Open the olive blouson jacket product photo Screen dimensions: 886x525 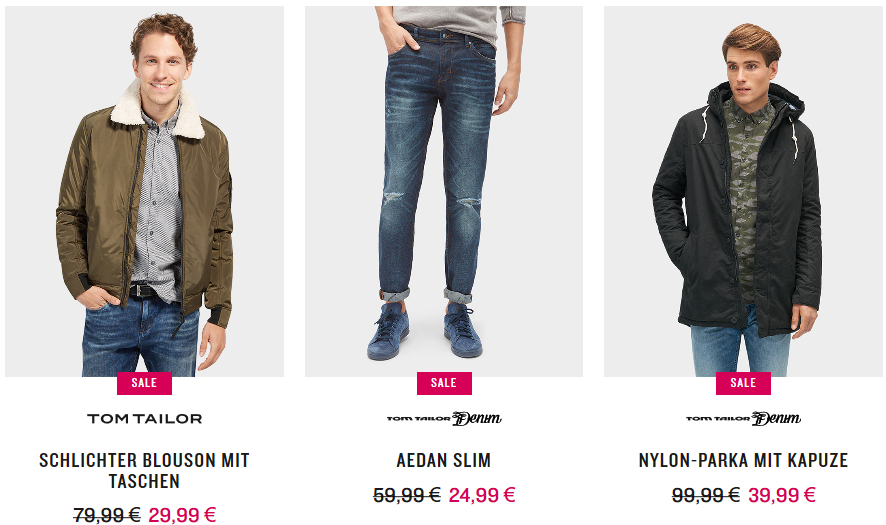(144, 191)
